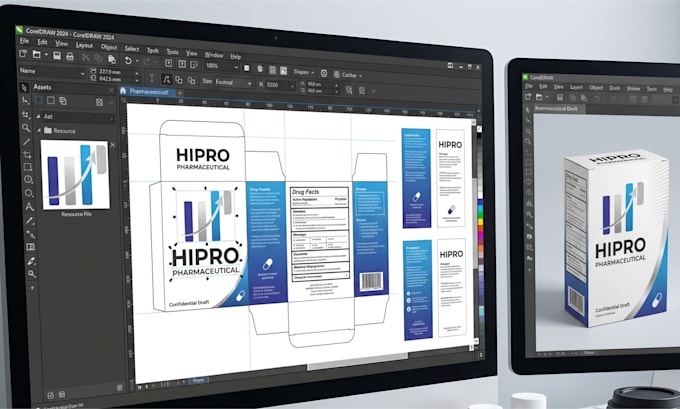Image resolution: width=680 pixels, height=409 pixels.
Task: Open the Layert menu in the right CorelDRAW window
Action: click(576, 87)
